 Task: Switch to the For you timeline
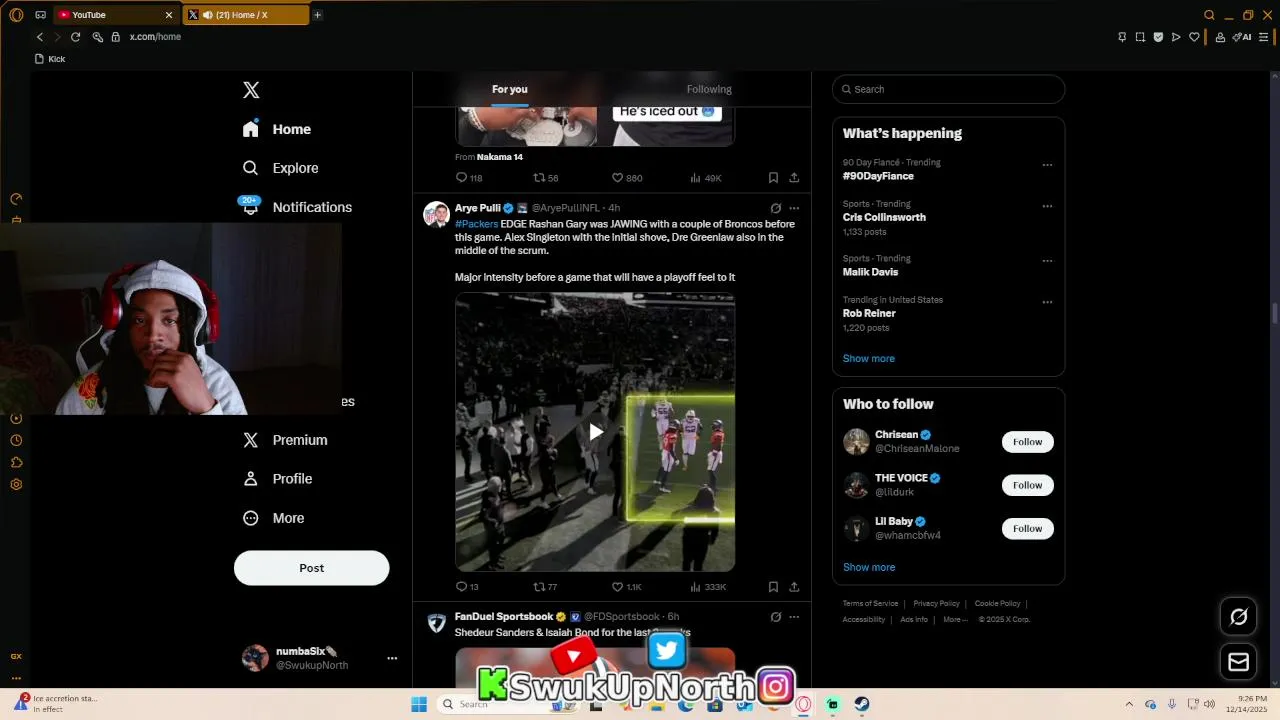pos(509,89)
